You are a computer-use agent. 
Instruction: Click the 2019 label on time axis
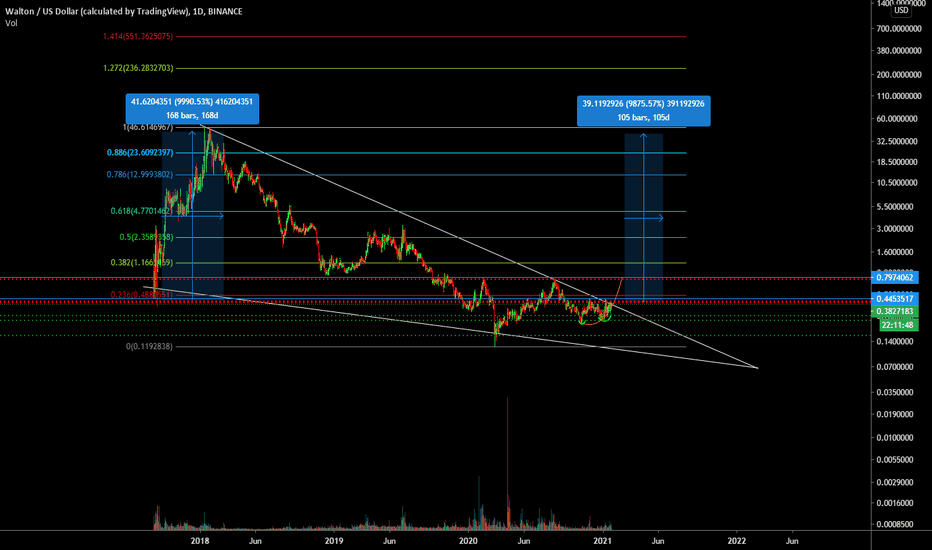point(334,541)
